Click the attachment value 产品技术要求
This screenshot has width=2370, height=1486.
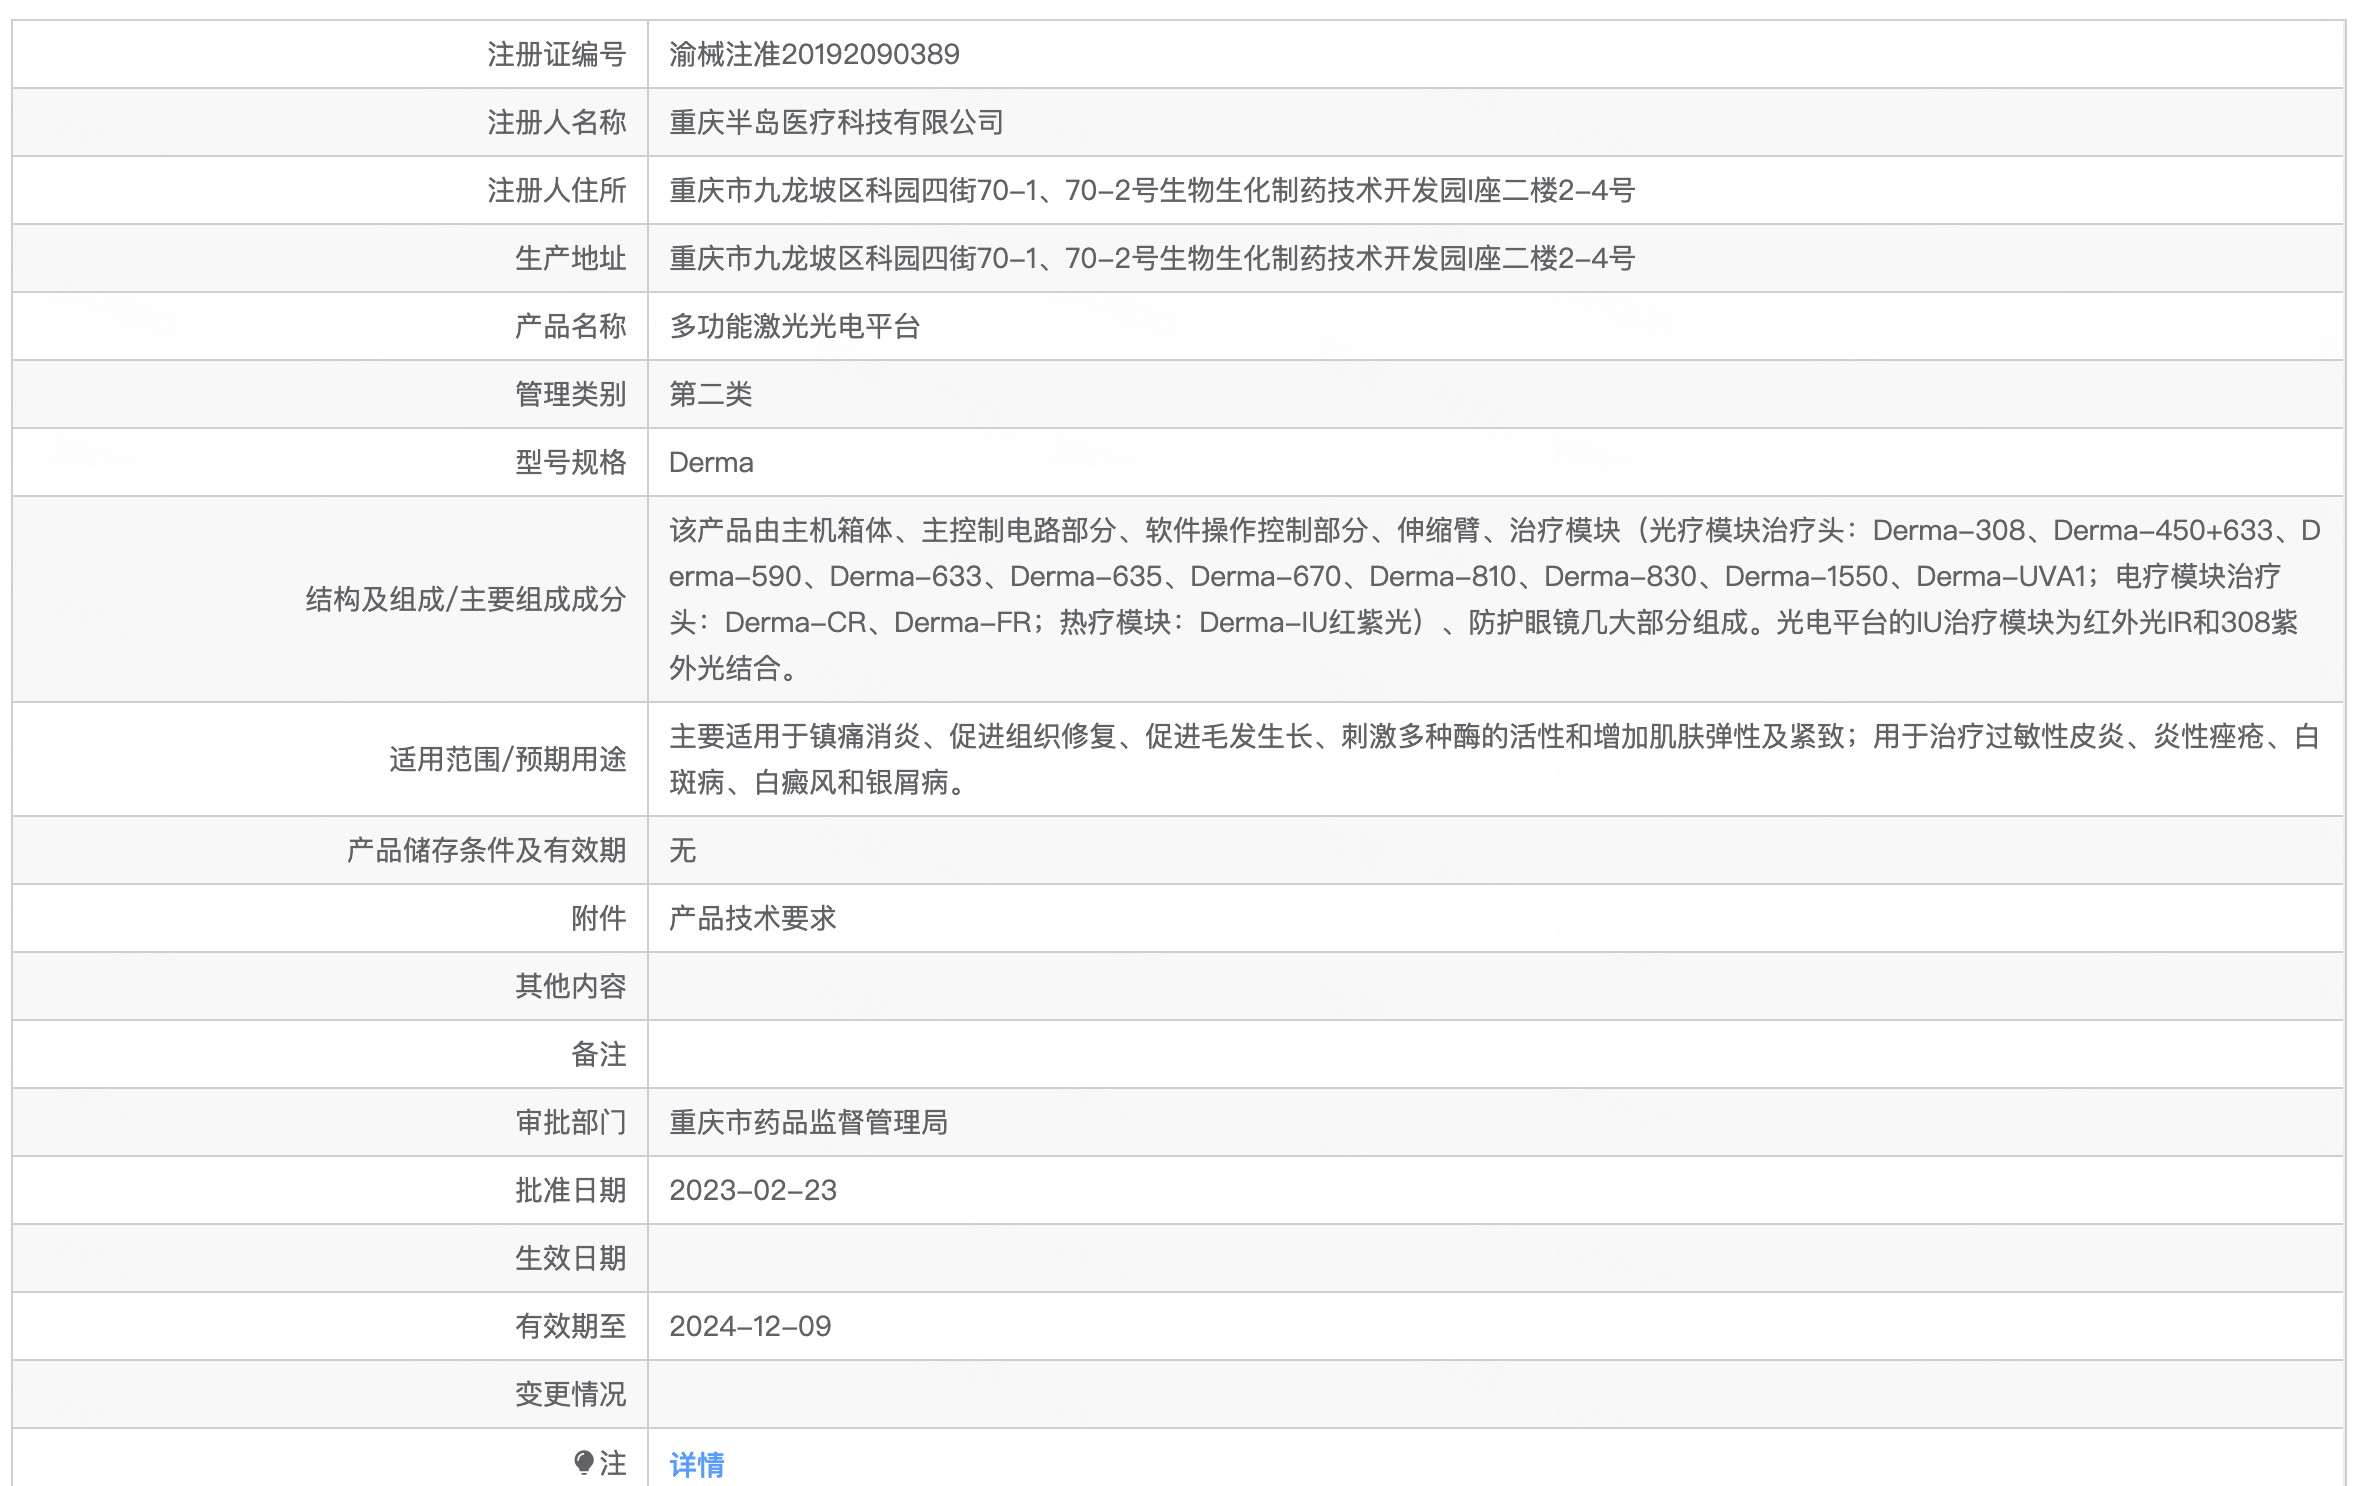coord(752,918)
